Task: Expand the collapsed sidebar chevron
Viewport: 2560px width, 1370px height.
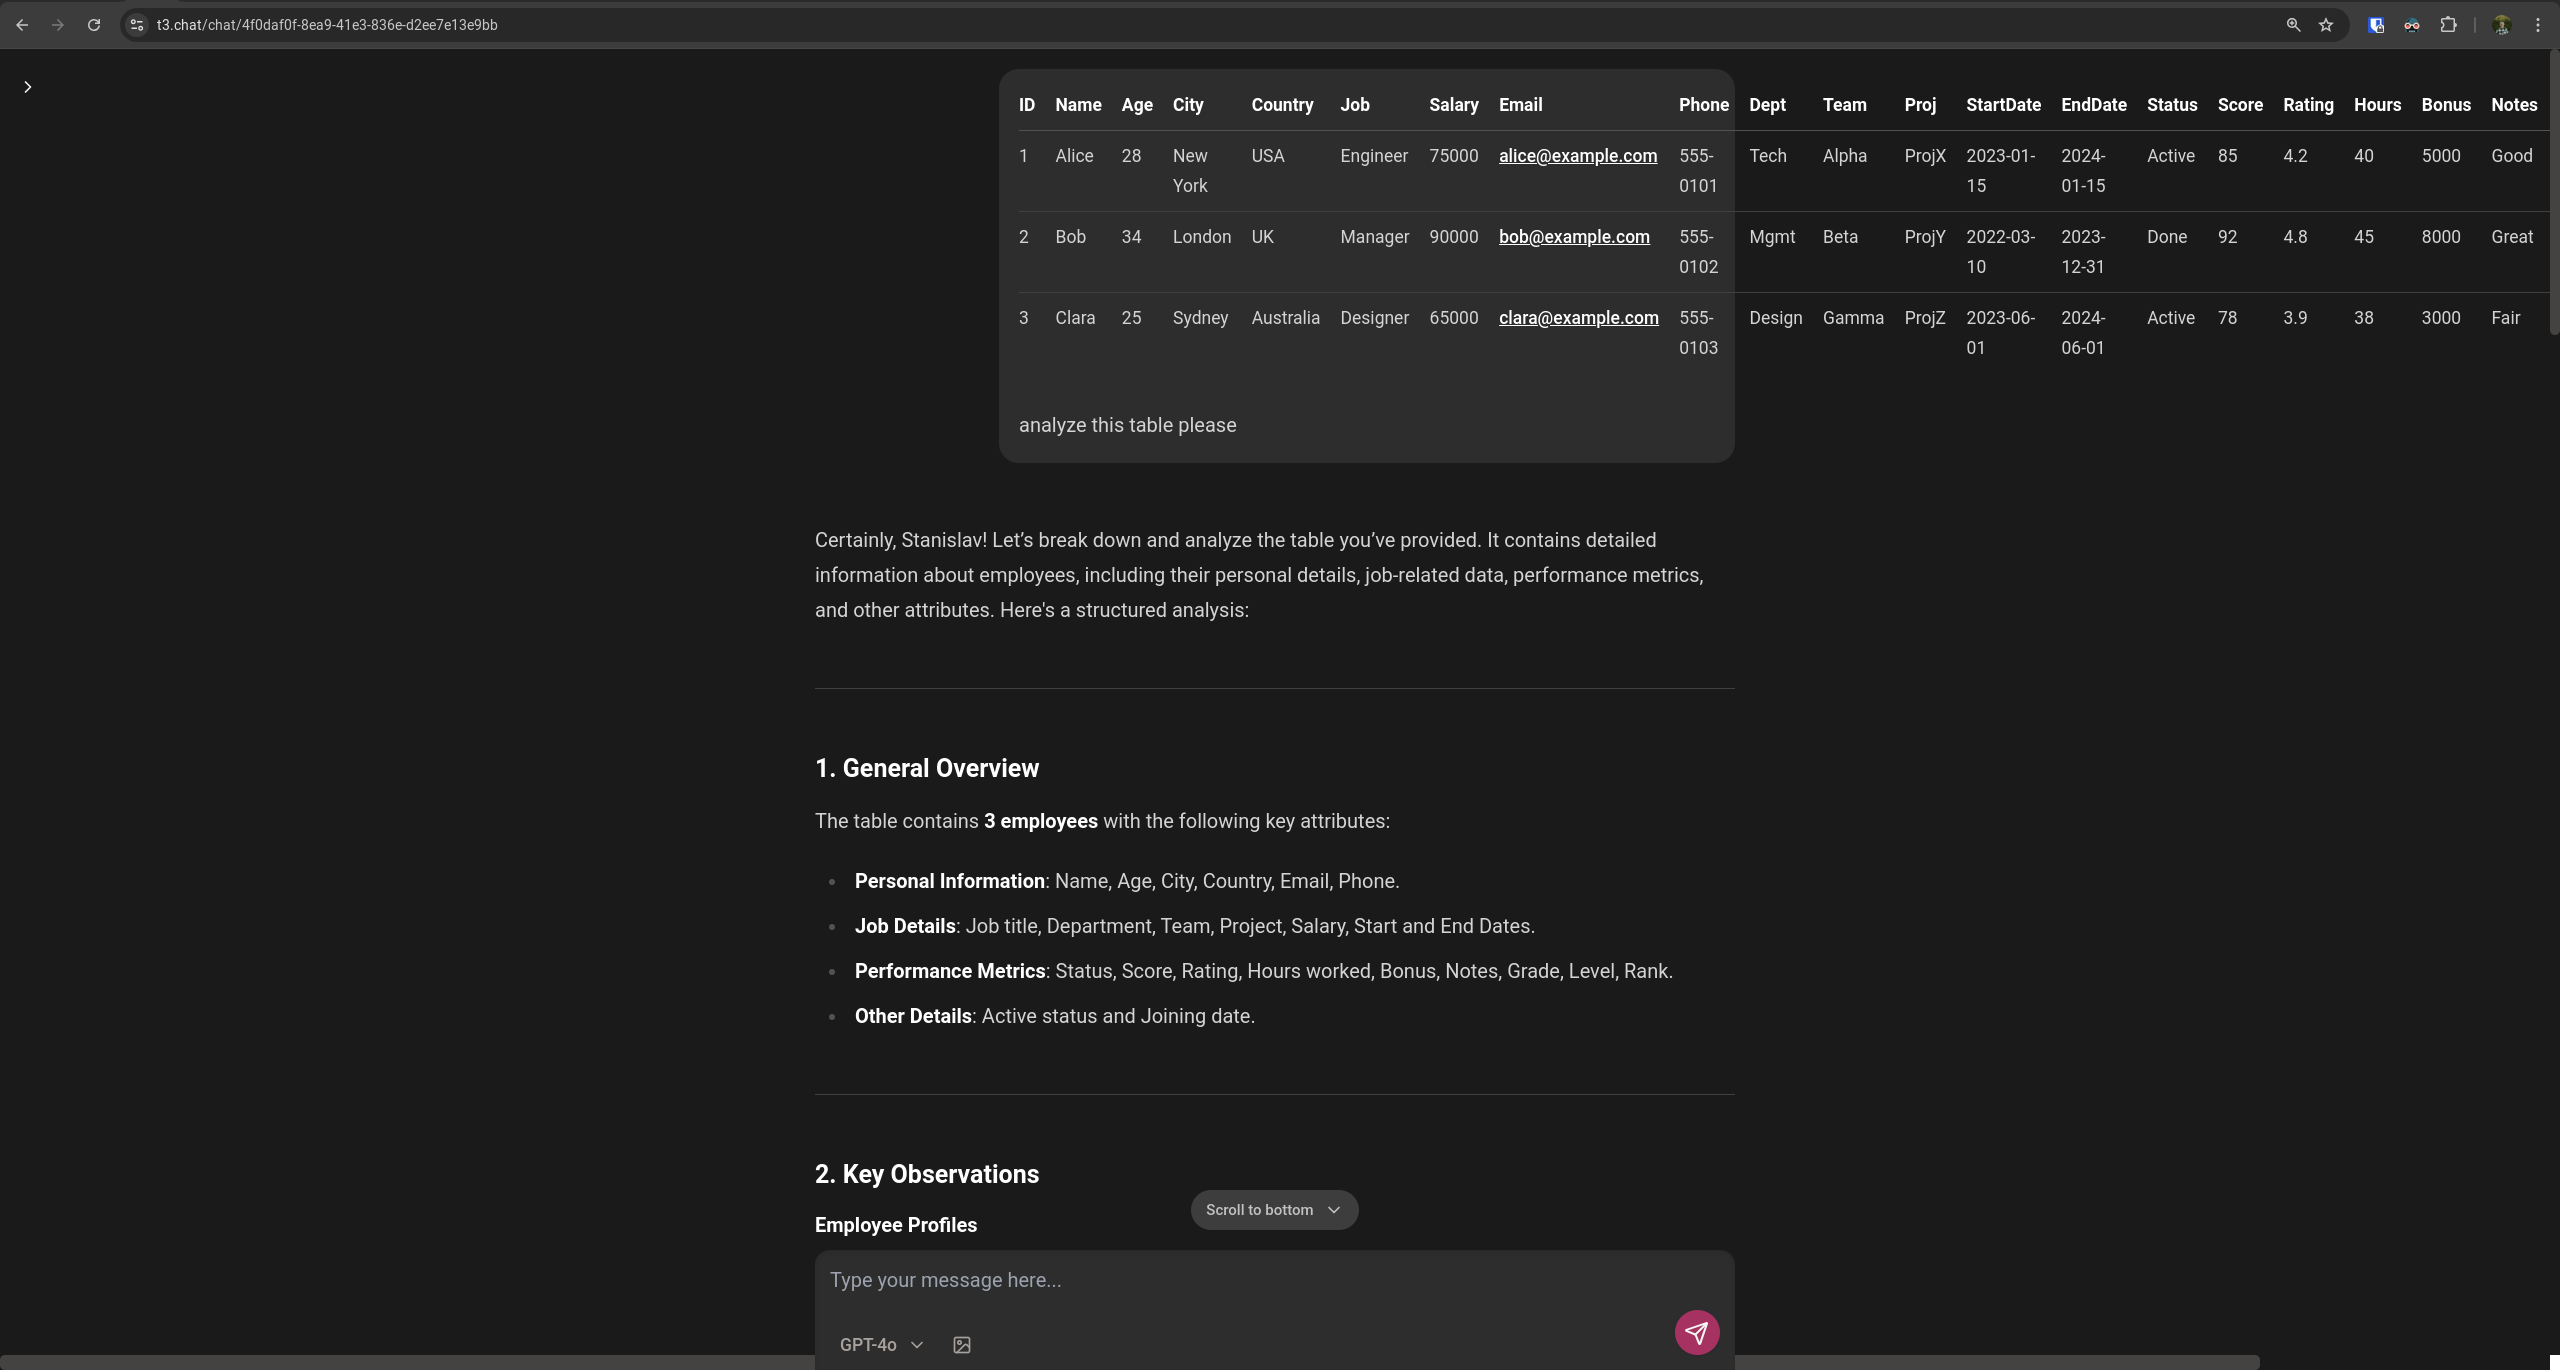Action: (27, 87)
